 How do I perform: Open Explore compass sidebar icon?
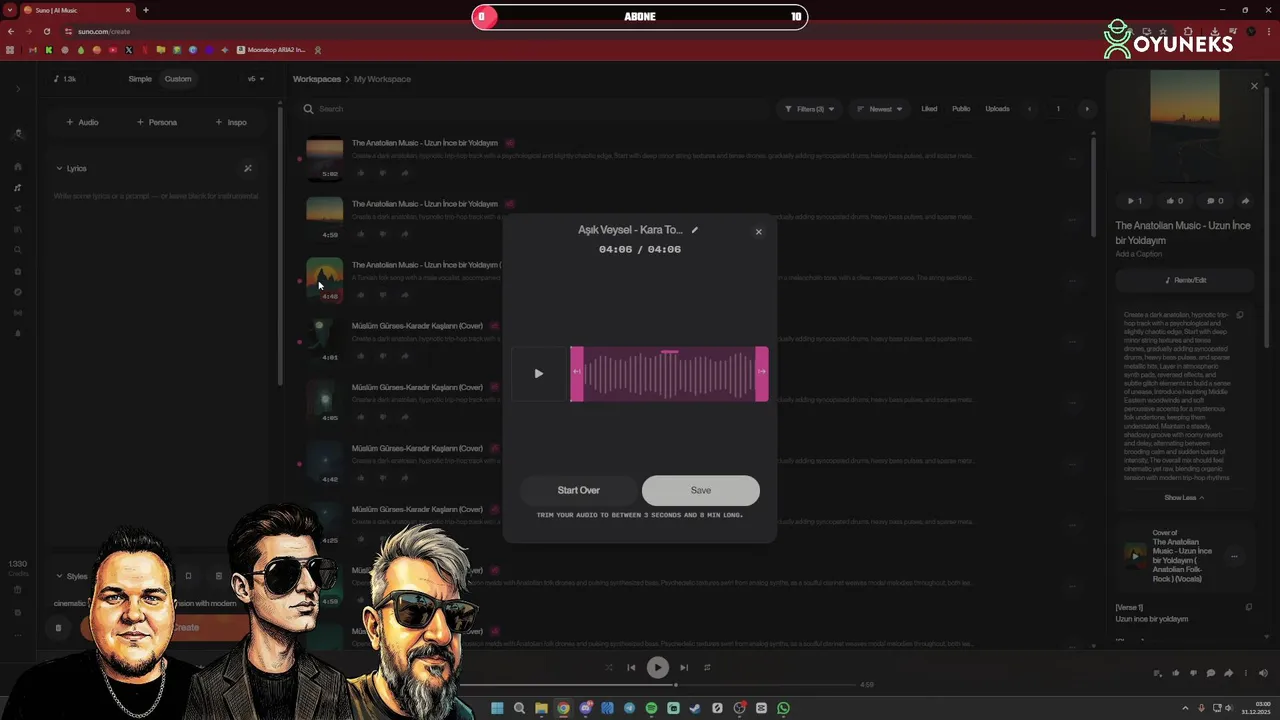[x=18, y=292]
